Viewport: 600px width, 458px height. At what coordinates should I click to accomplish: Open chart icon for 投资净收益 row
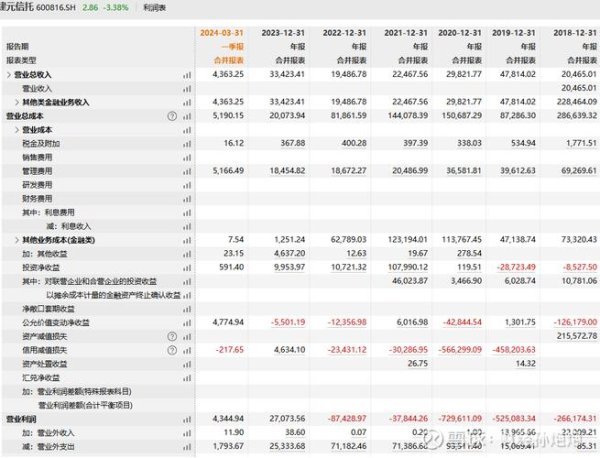coord(187,268)
